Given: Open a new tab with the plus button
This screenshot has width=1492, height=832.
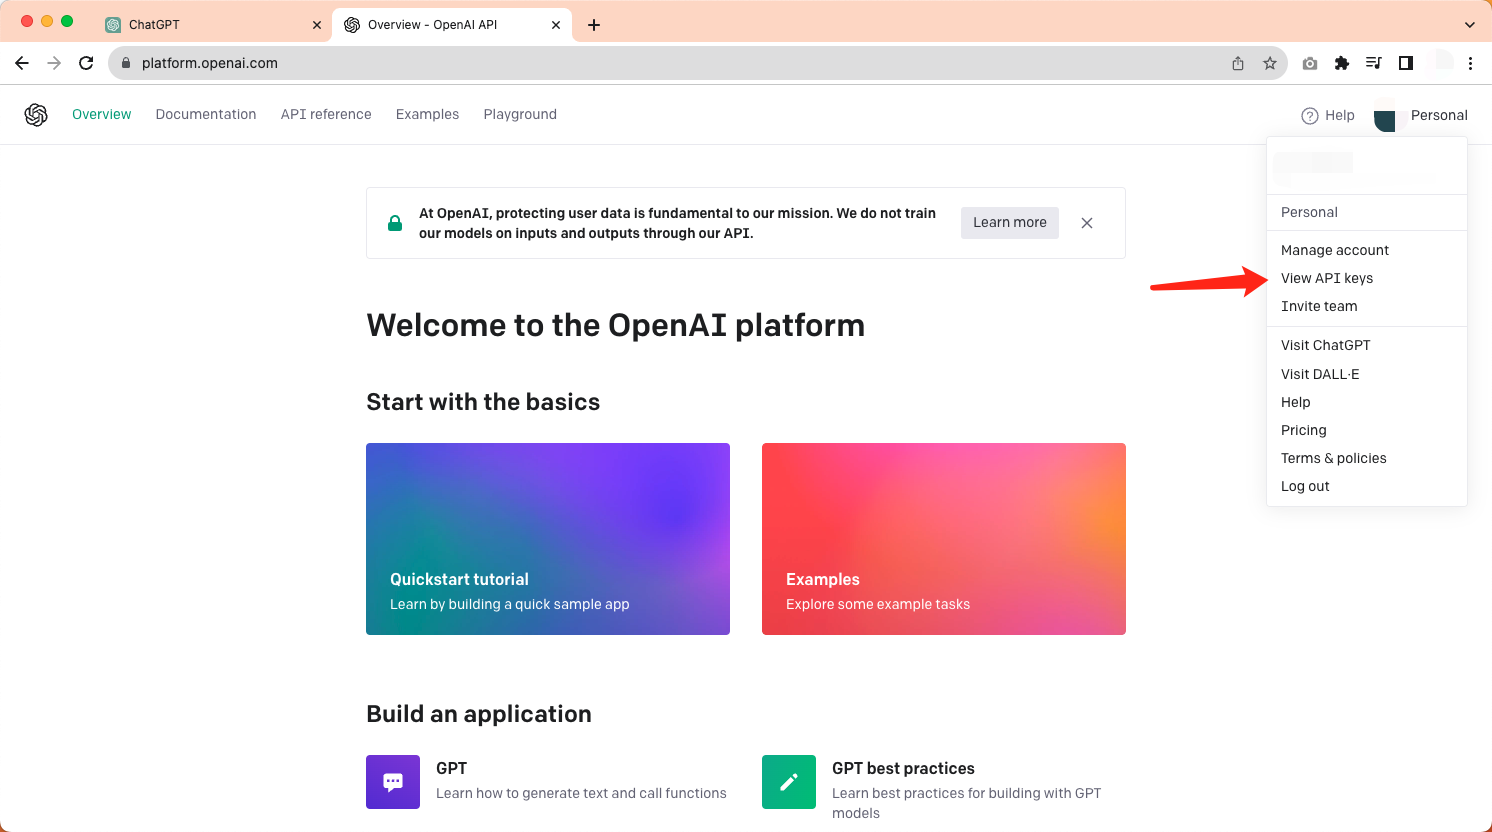Looking at the screenshot, I should point(594,25).
